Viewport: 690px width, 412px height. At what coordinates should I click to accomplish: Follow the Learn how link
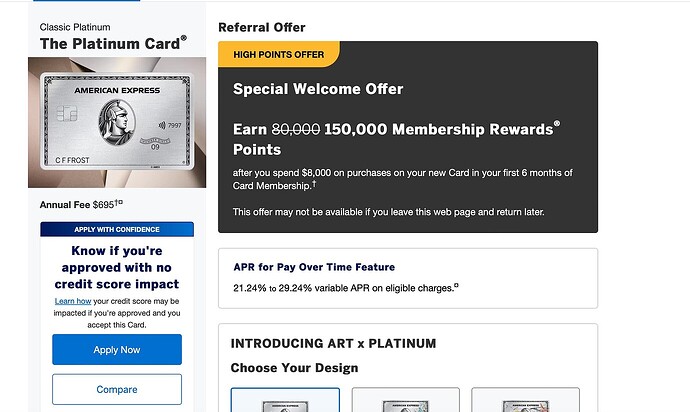(73, 301)
